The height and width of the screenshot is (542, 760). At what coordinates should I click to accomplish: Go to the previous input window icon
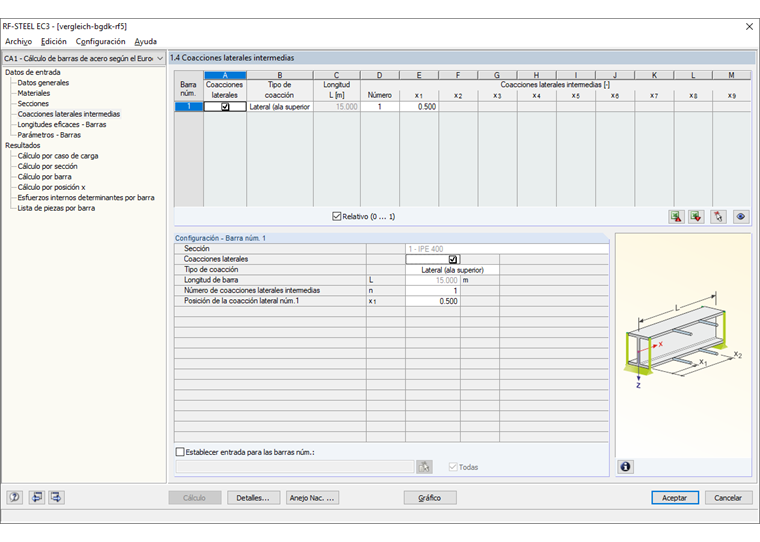(36, 497)
